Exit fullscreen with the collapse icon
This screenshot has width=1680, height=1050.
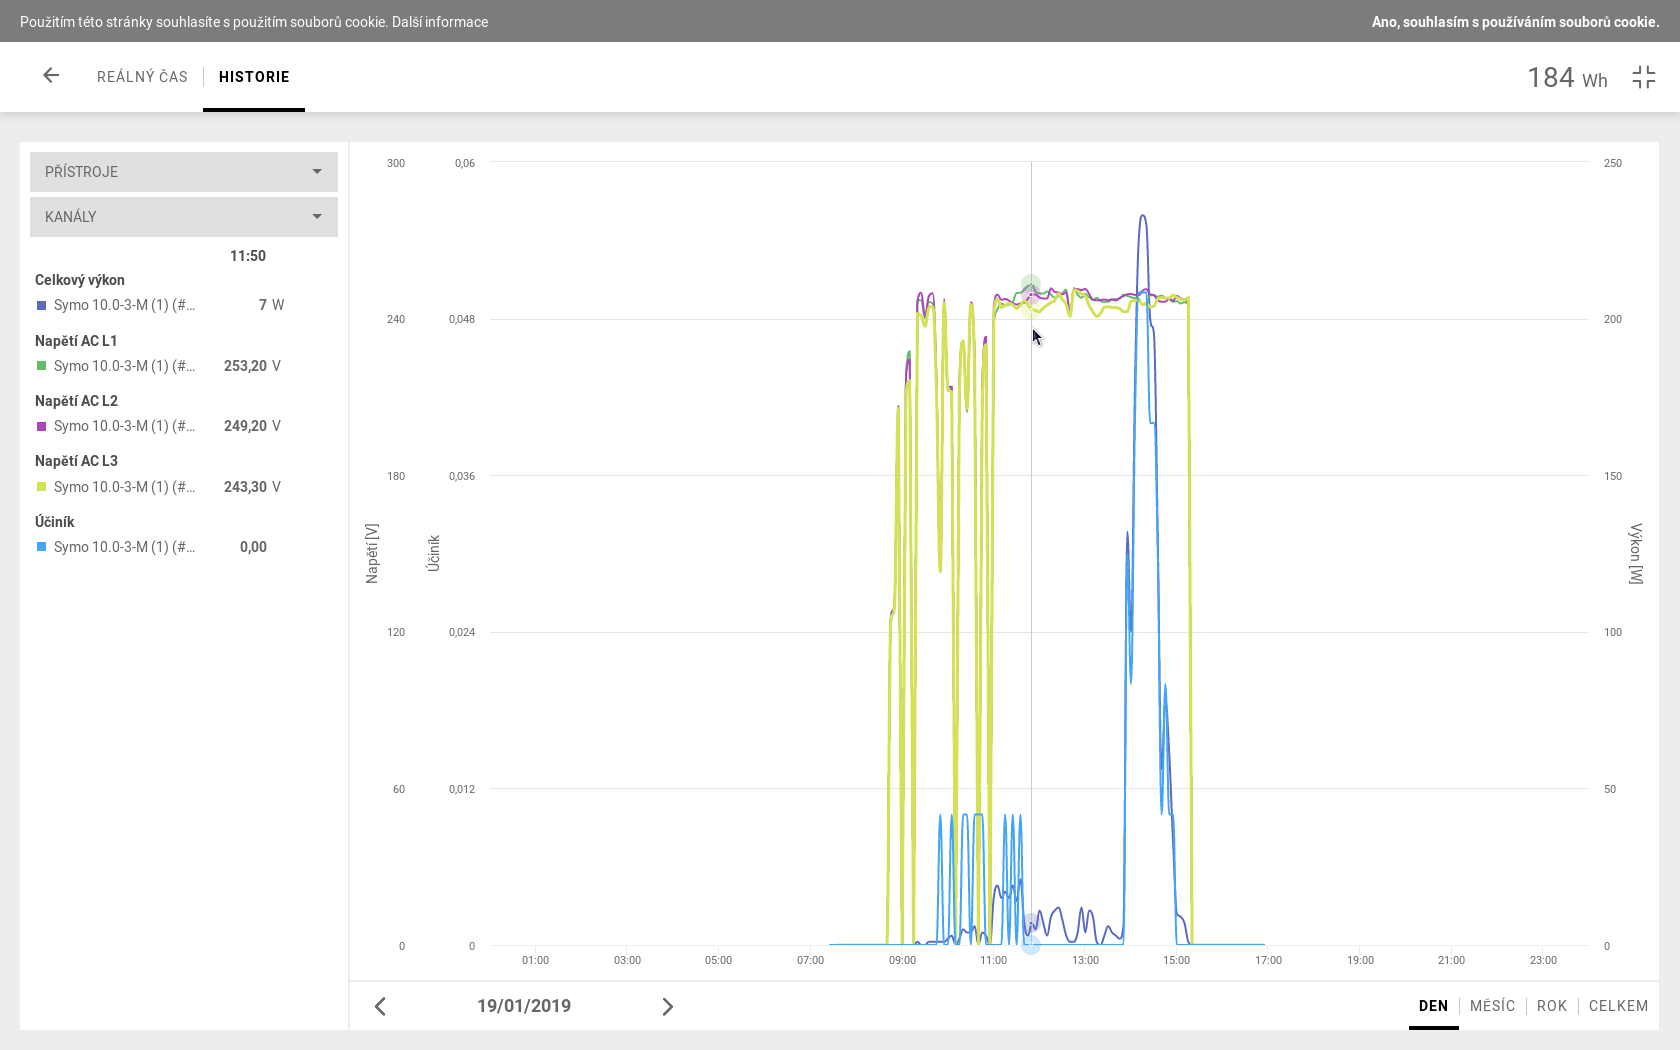pyautogui.click(x=1644, y=77)
